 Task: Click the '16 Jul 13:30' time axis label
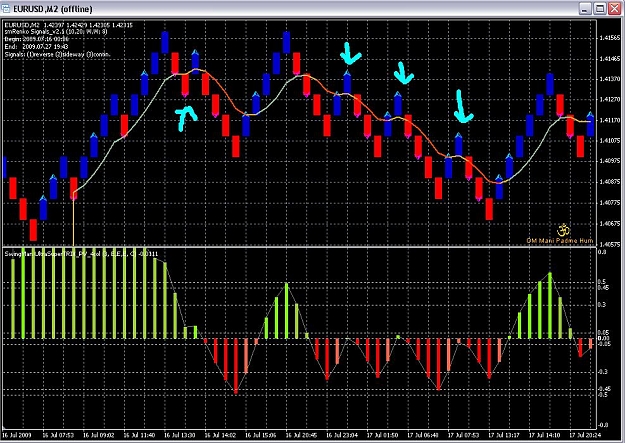pyautogui.click(x=180, y=435)
